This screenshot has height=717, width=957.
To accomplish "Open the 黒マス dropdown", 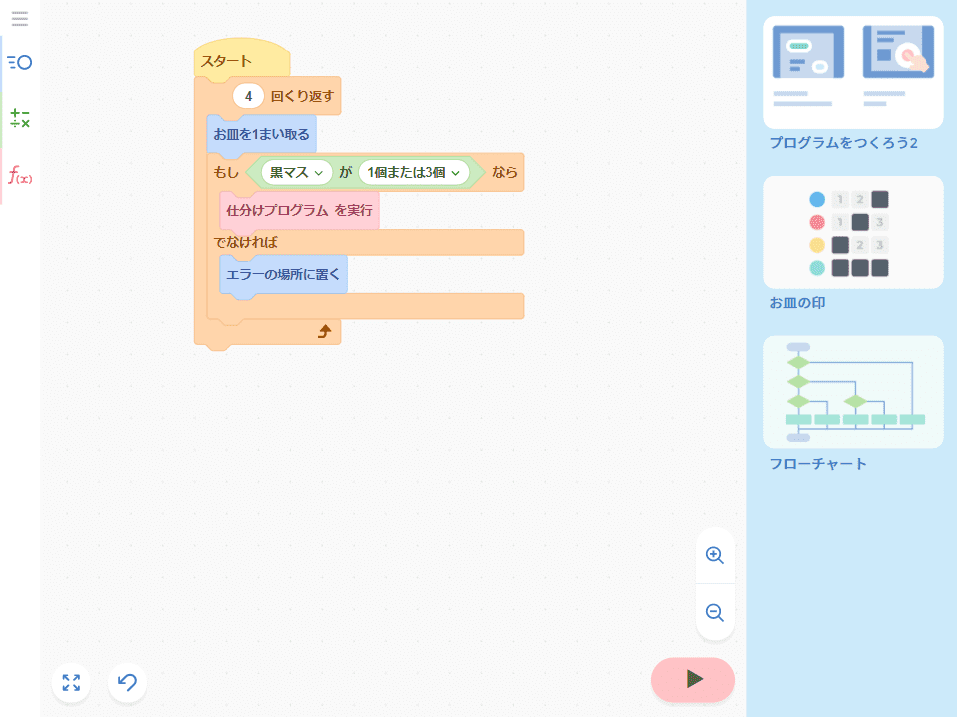I will [x=296, y=173].
